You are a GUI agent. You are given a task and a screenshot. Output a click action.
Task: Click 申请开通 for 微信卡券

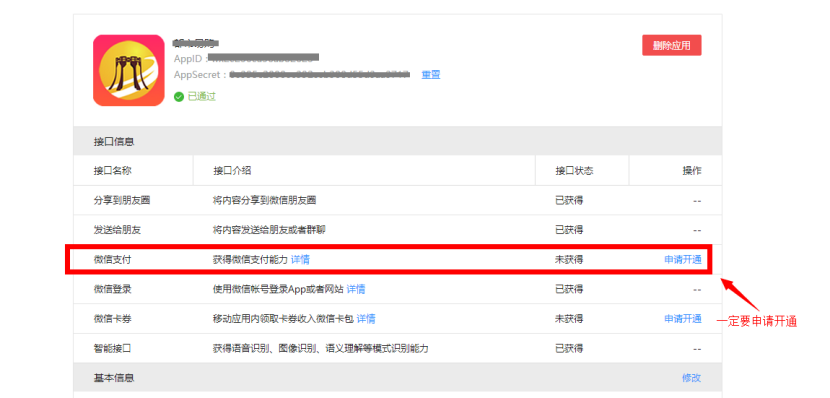pos(682,319)
